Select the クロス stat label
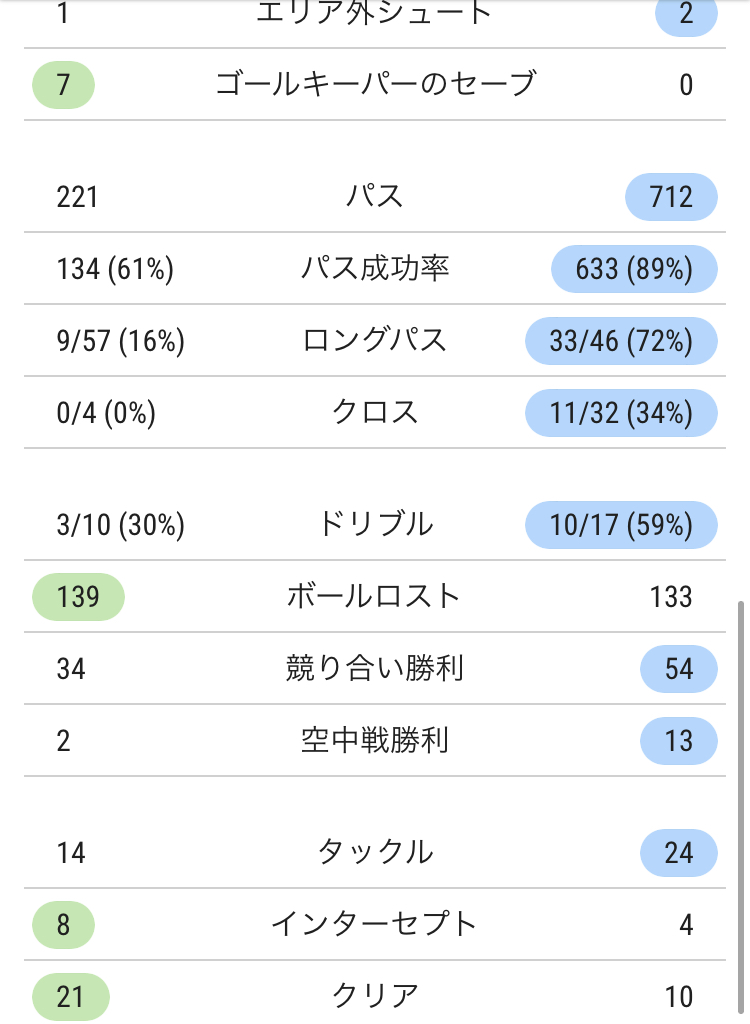Image resolution: width=750 pixels, height=1024 pixels. [x=374, y=413]
